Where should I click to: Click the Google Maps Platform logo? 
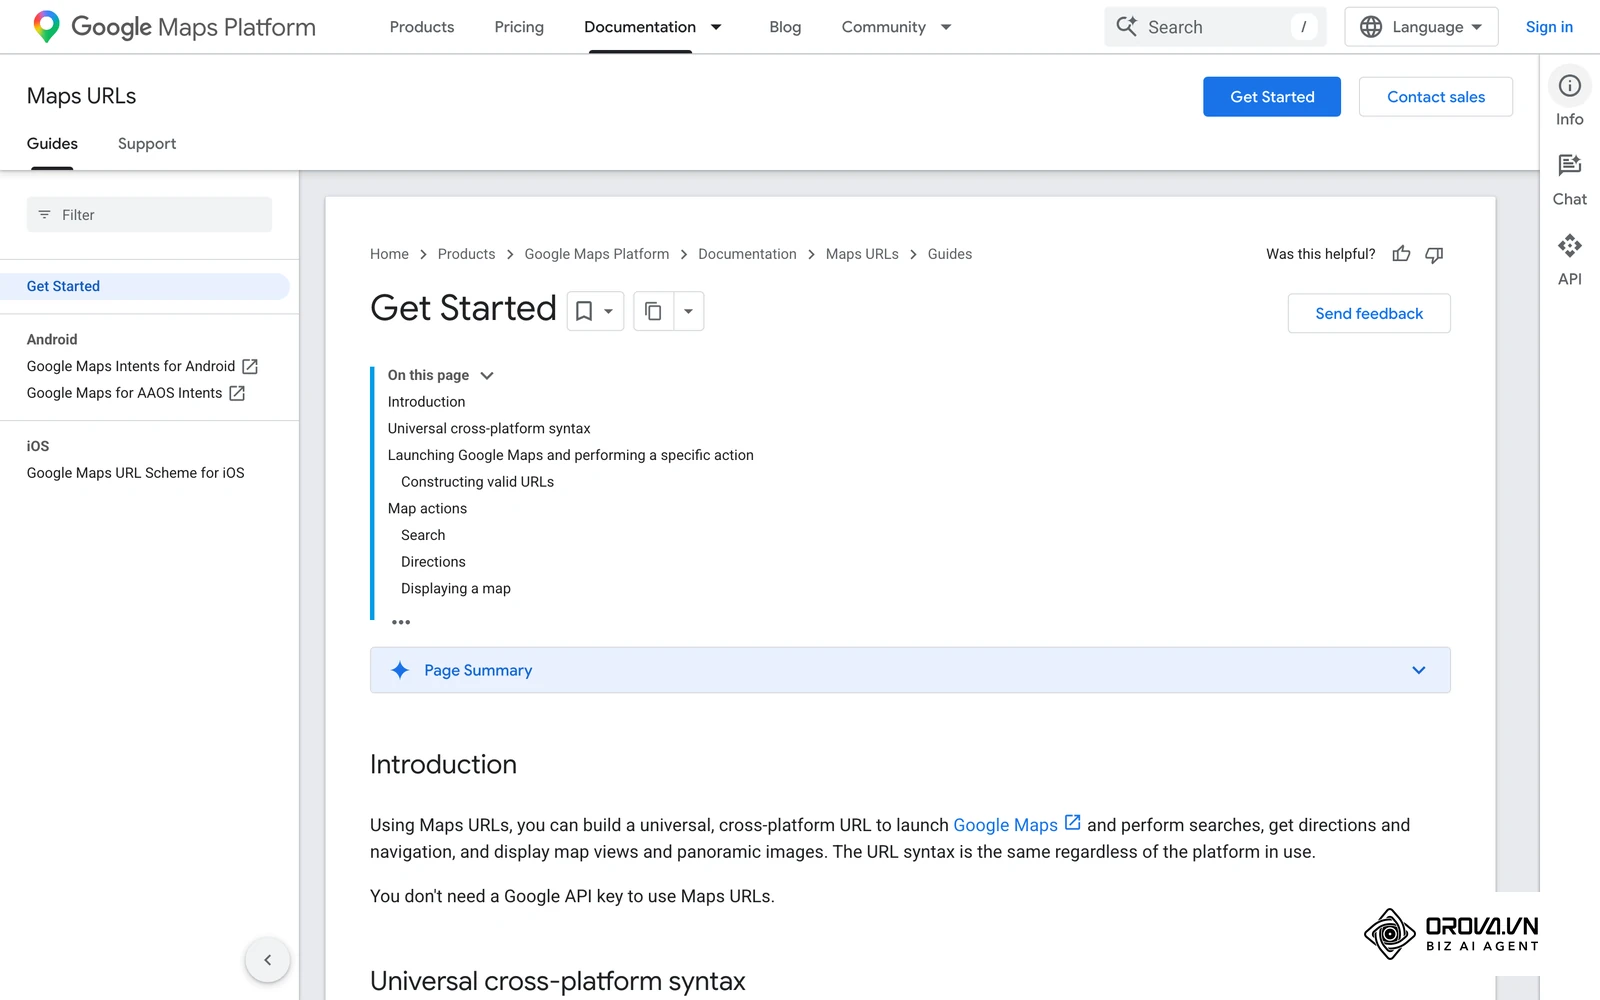point(174,27)
